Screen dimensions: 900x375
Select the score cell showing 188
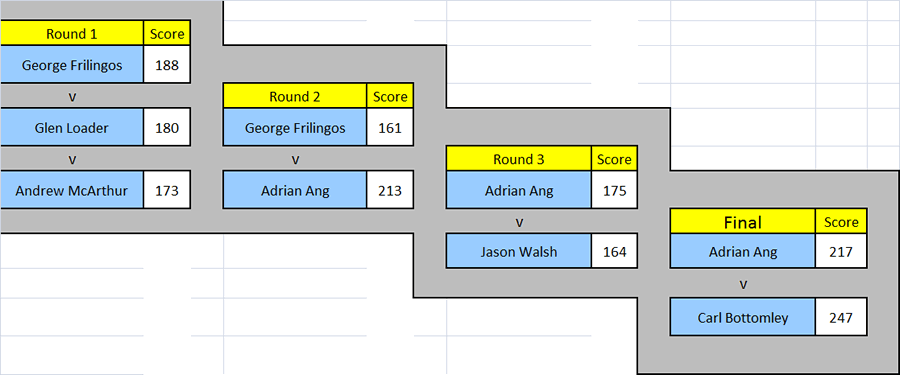point(167,65)
